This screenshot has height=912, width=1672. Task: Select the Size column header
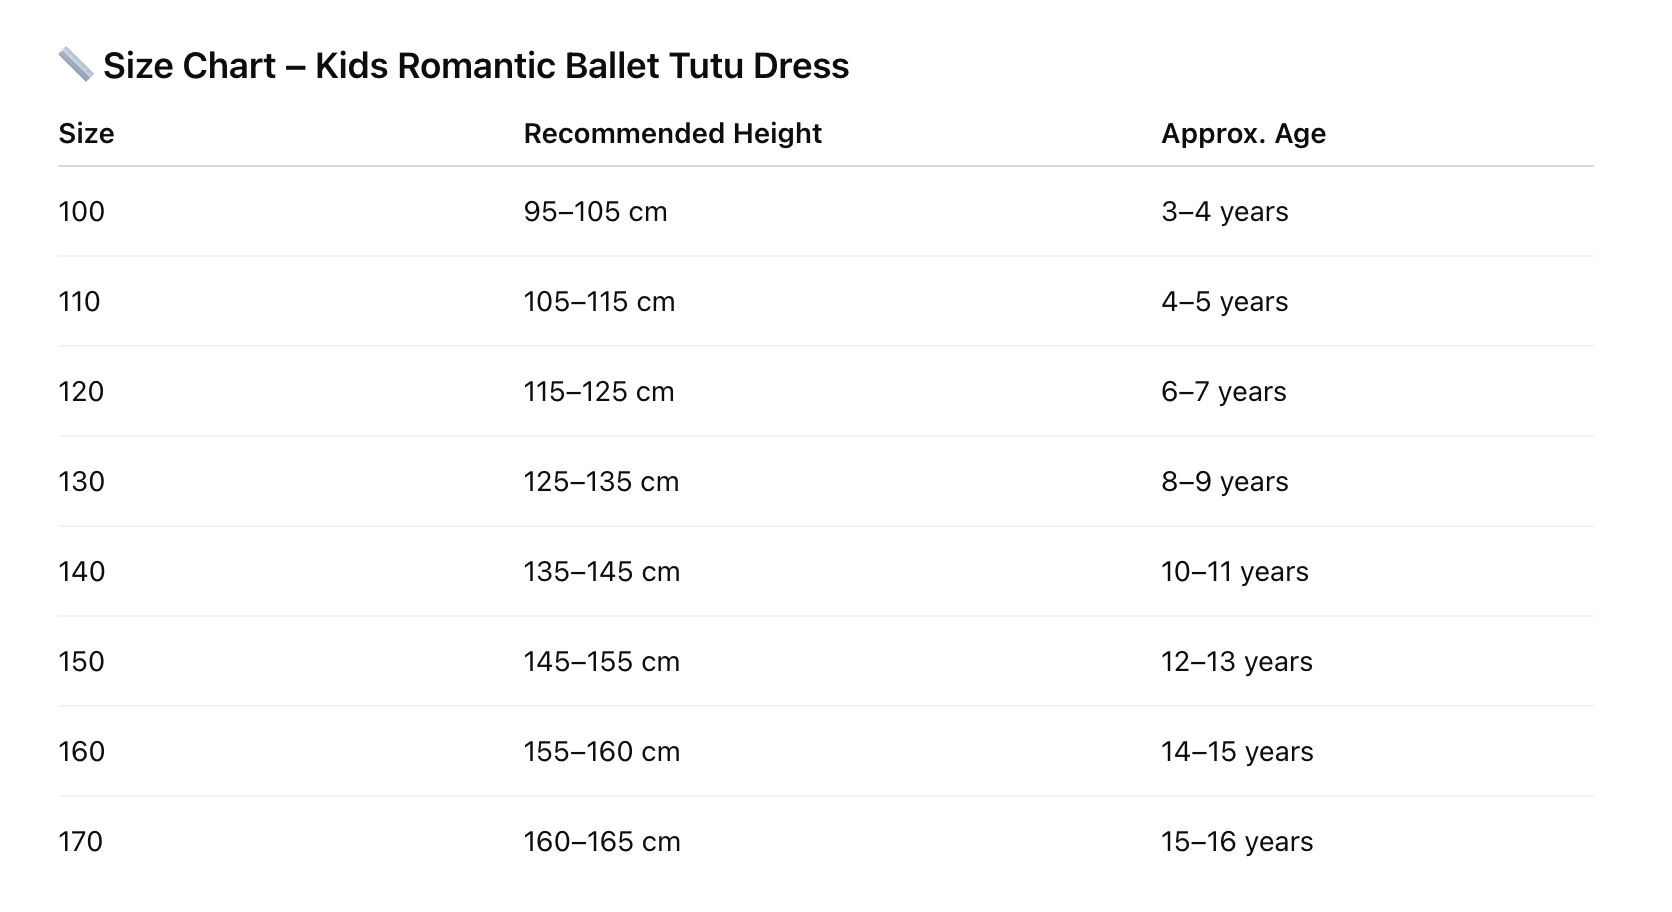(x=86, y=134)
